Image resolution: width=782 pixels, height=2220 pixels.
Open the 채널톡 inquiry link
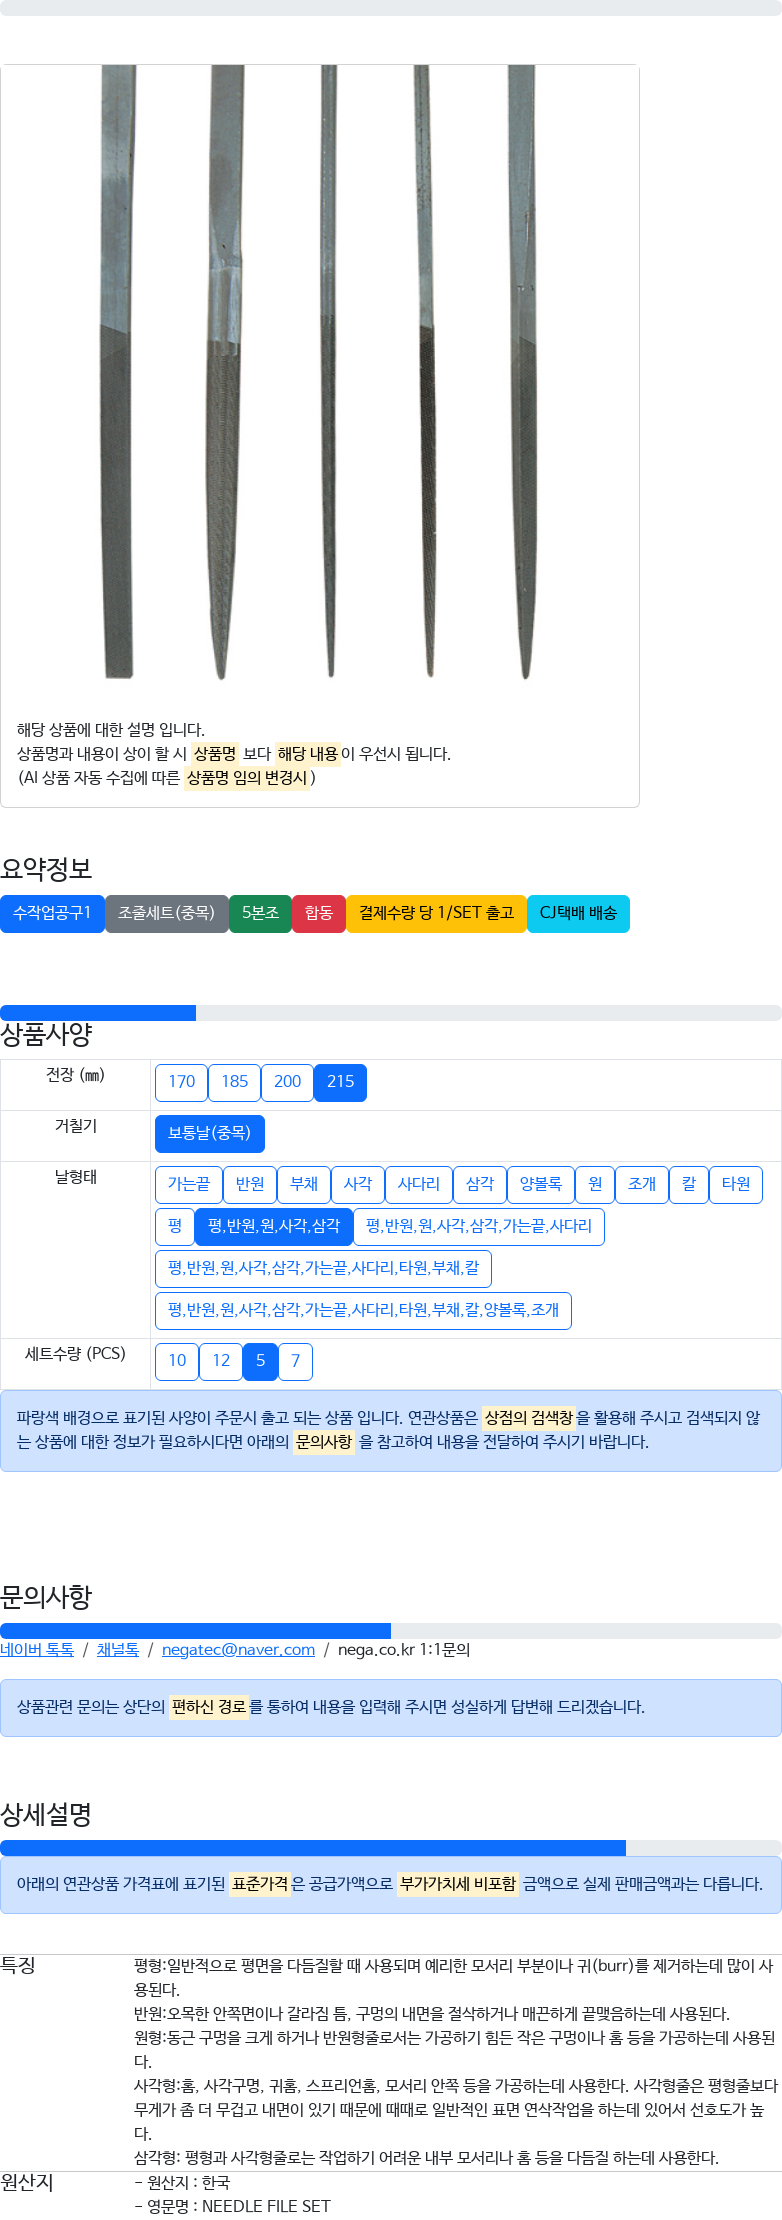(117, 1650)
